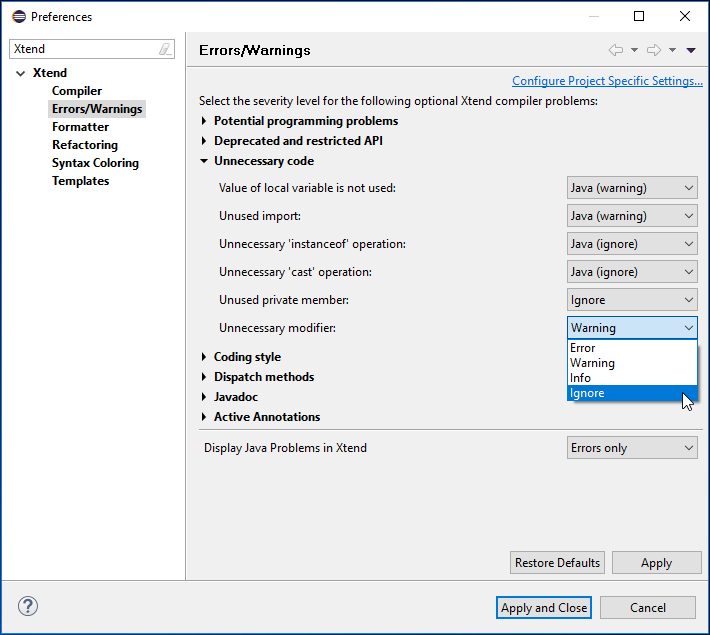The width and height of the screenshot is (710, 635).
Task: Expand Potential programming problems section
Action: click(x=204, y=121)
